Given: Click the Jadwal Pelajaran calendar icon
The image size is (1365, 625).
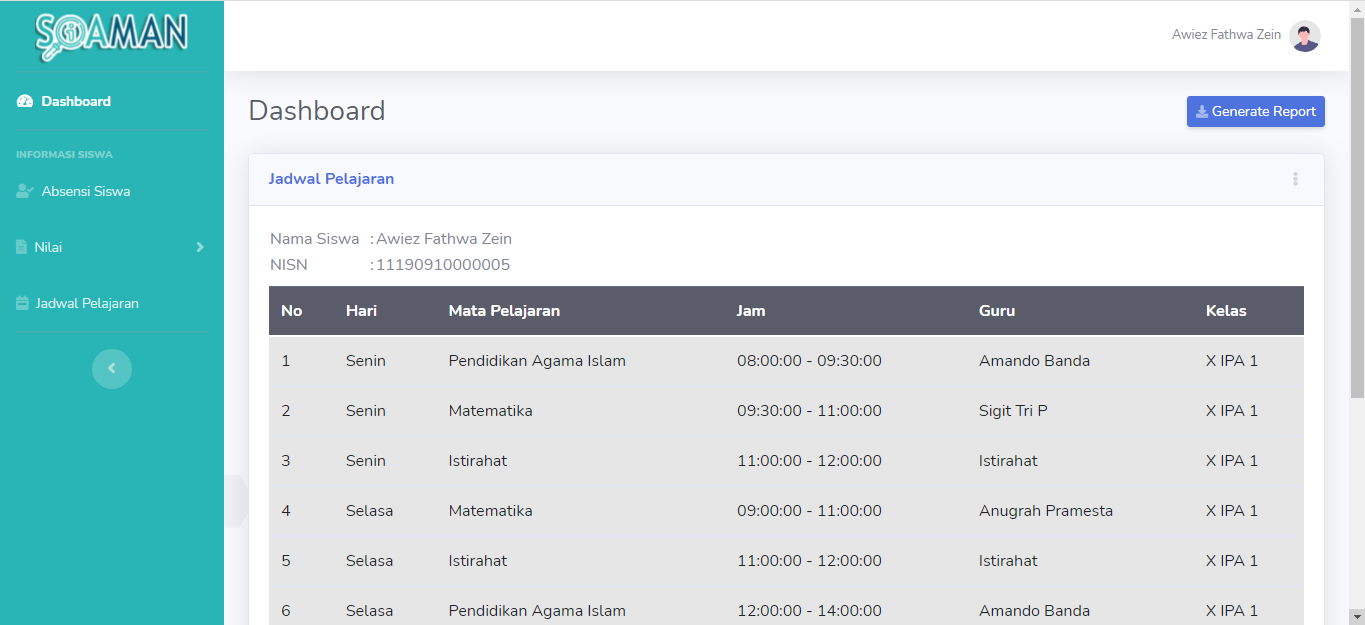Looking at the screenshot, I should (22, 303).
